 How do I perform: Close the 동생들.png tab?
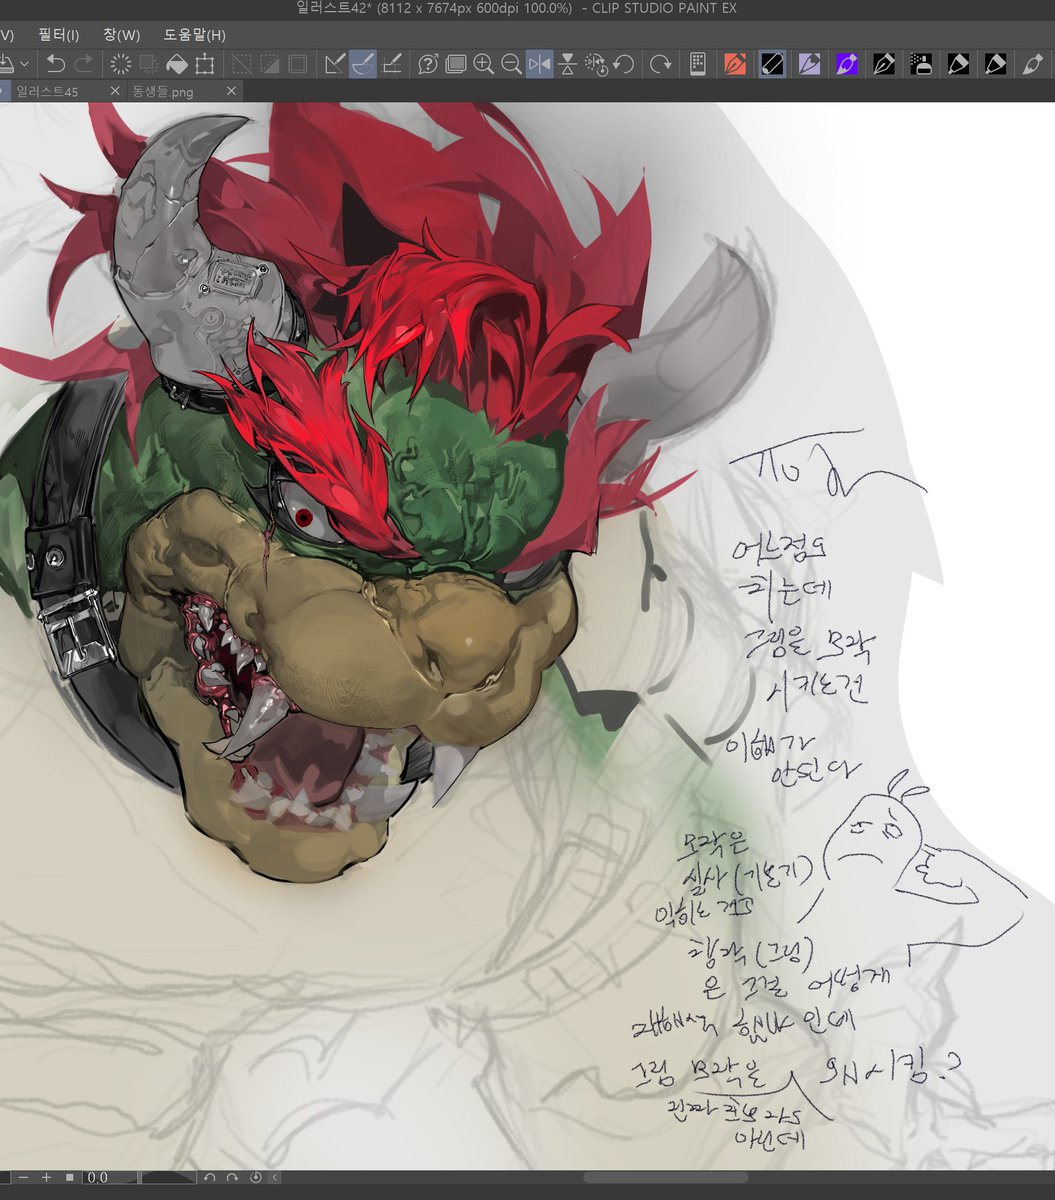[x=232, y=91]
